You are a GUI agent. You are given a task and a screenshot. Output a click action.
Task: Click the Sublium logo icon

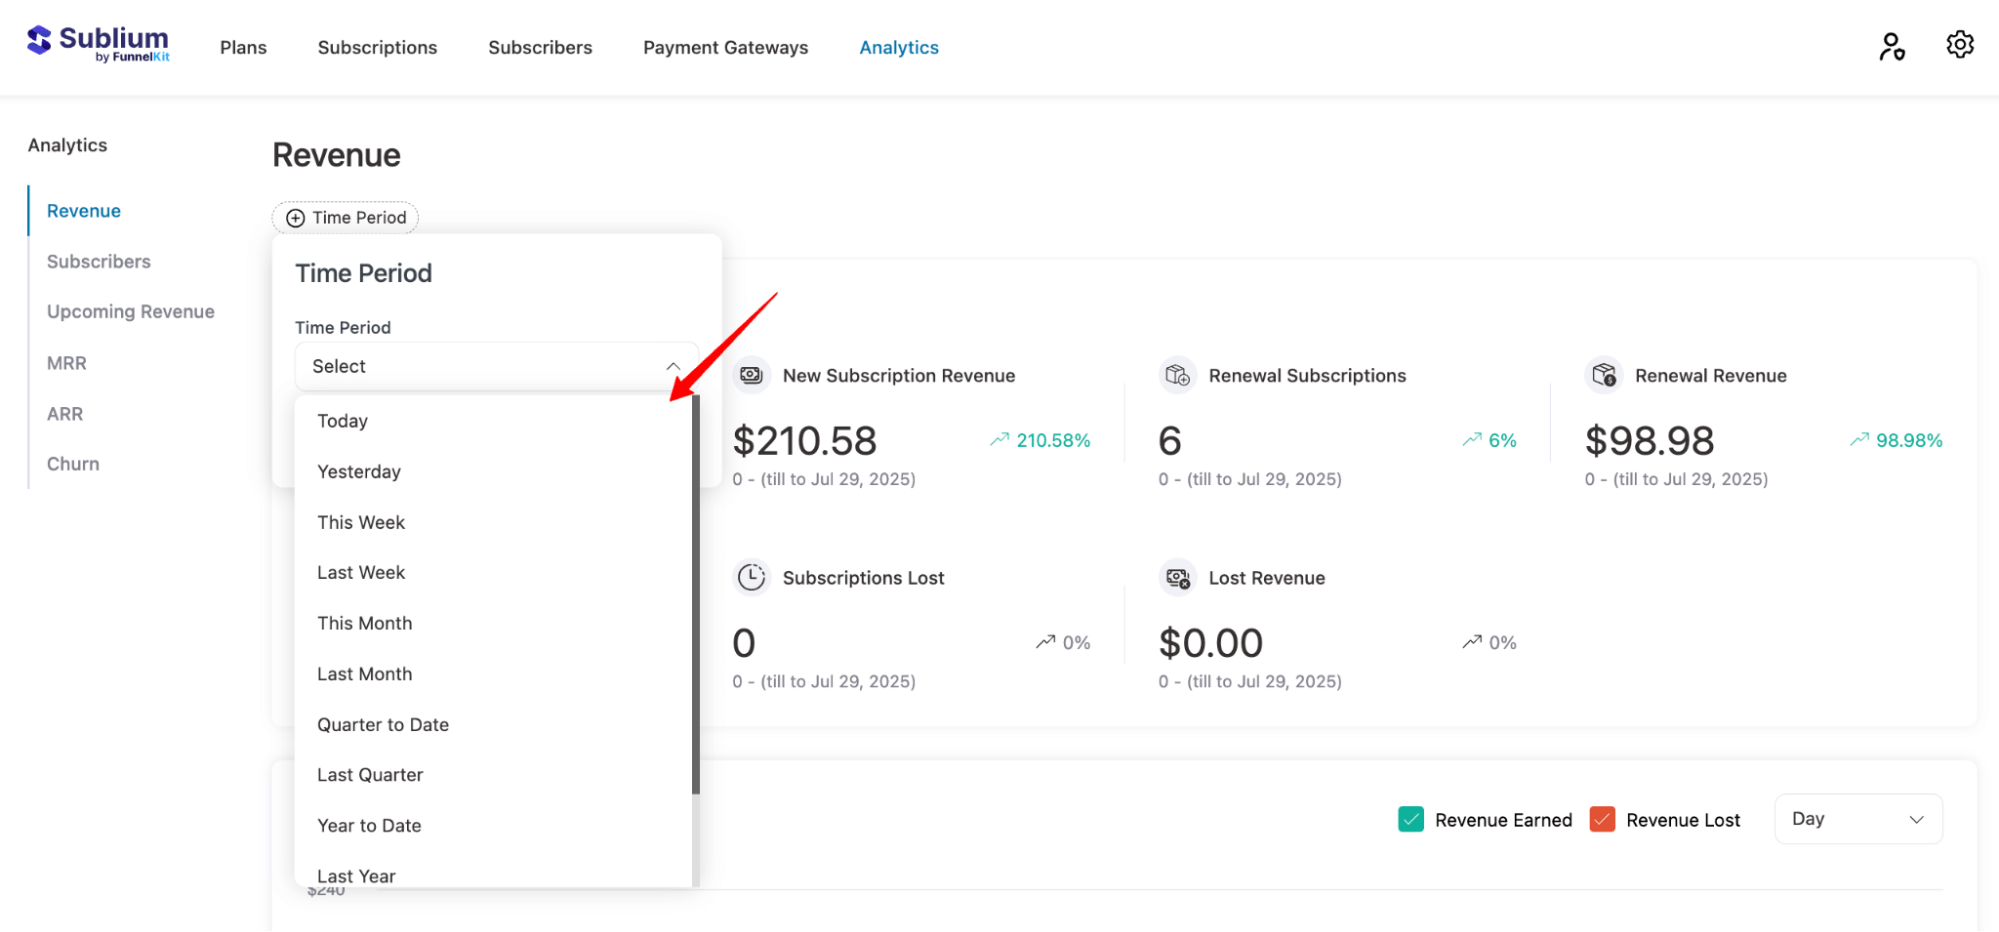click(39, 41)
